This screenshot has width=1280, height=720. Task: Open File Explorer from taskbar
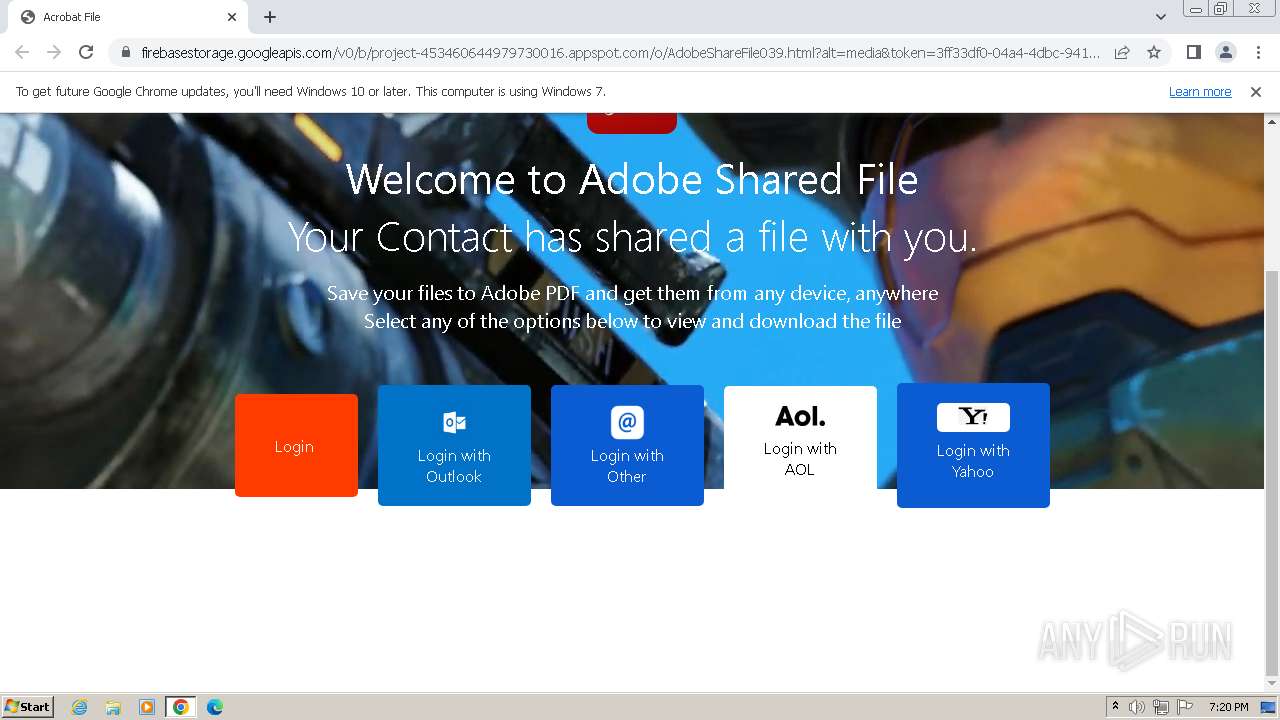113,707
